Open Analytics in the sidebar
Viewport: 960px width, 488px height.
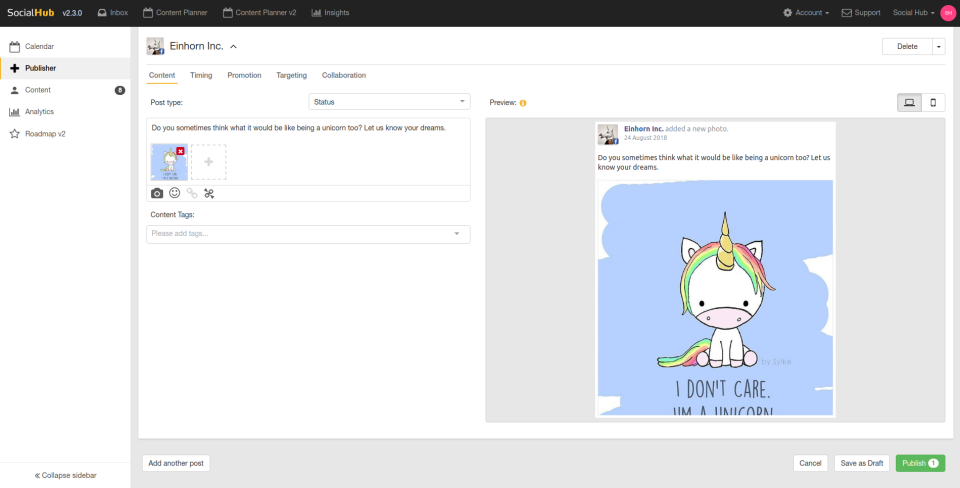65,111
